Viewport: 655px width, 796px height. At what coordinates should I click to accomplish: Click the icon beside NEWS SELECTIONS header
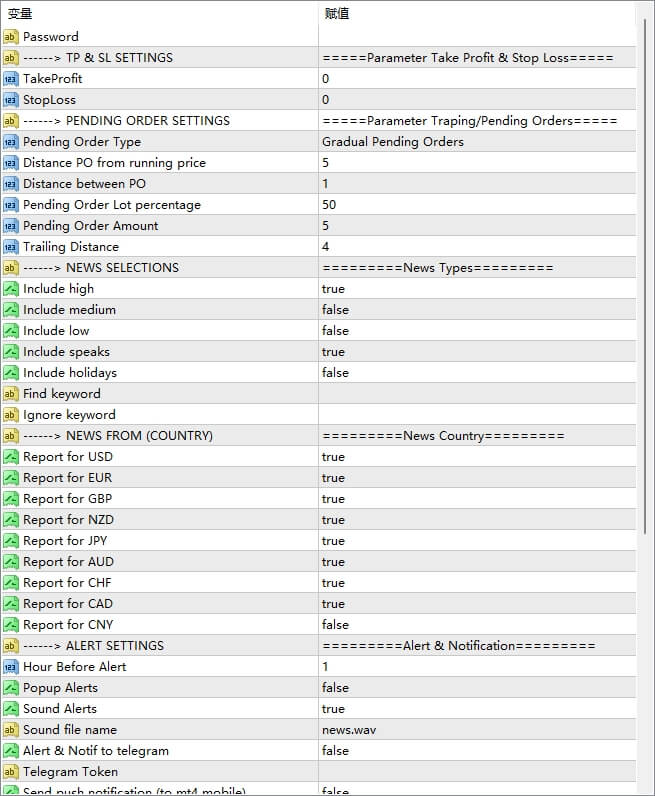(x=11, y=268)
